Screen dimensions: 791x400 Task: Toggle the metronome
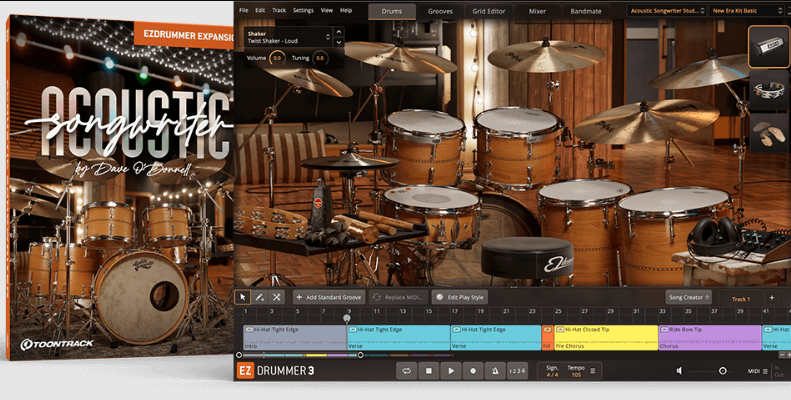(x=495, y=371)
